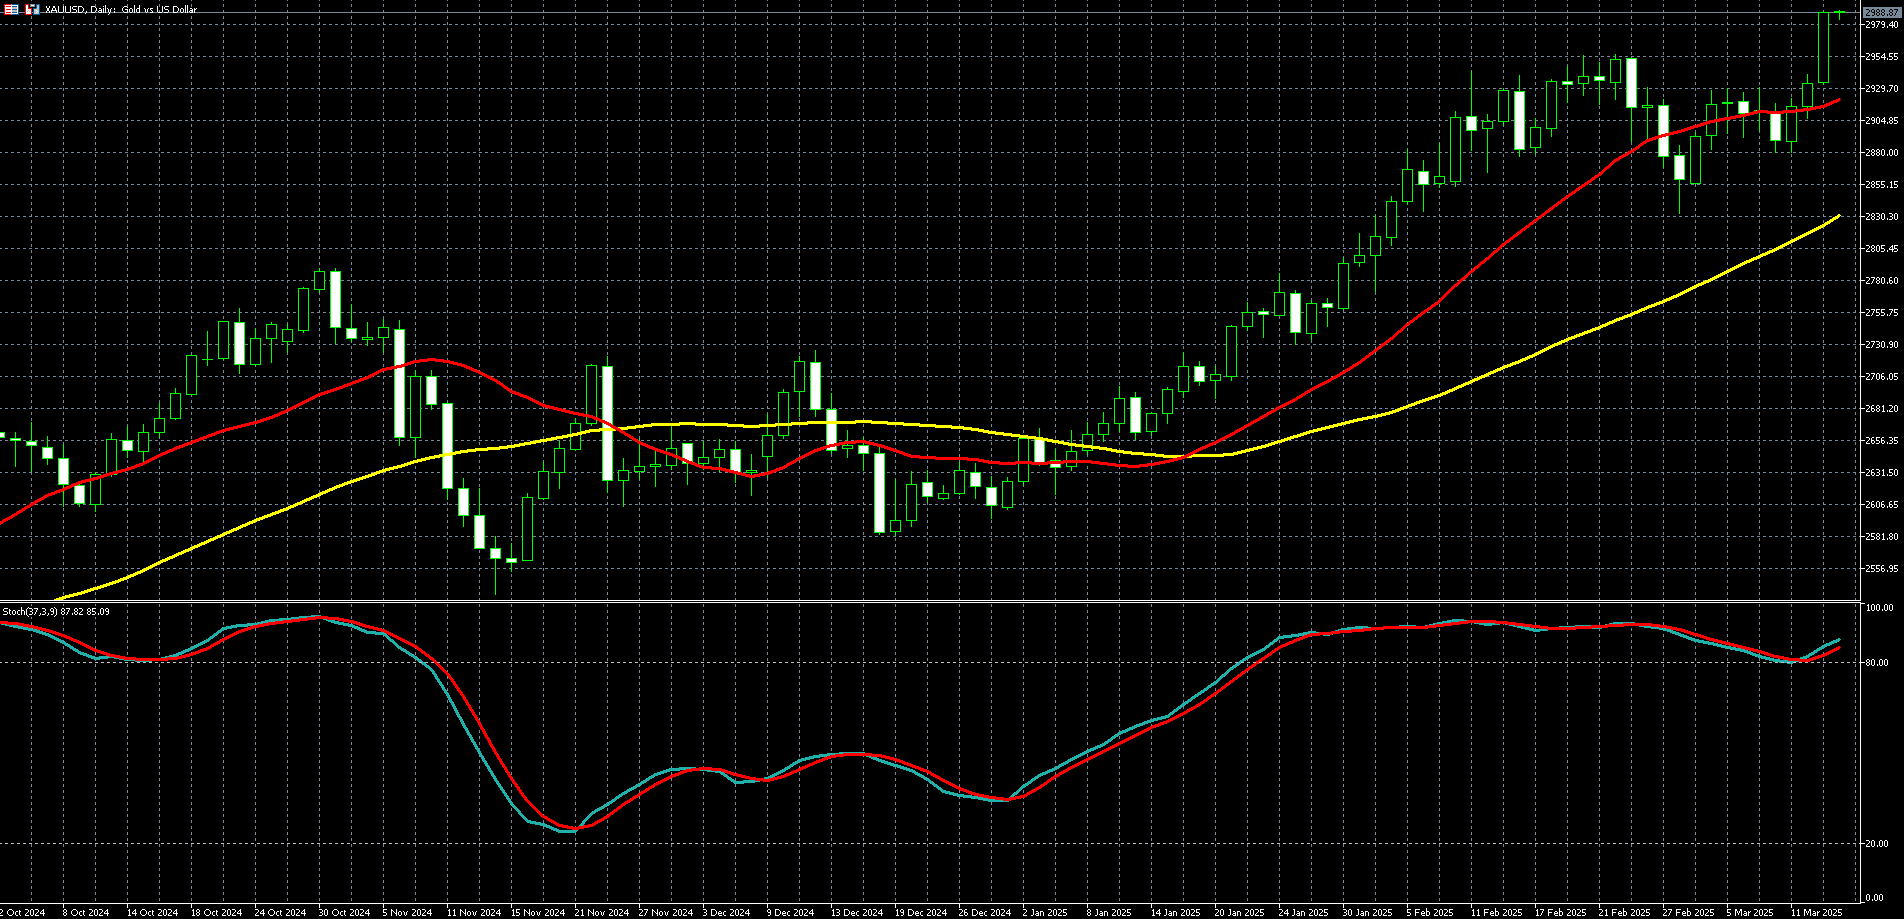This screenshot has height=919, width=1904.
Task: Click the market depth icon beside symbol title
Action: point(33,9)
